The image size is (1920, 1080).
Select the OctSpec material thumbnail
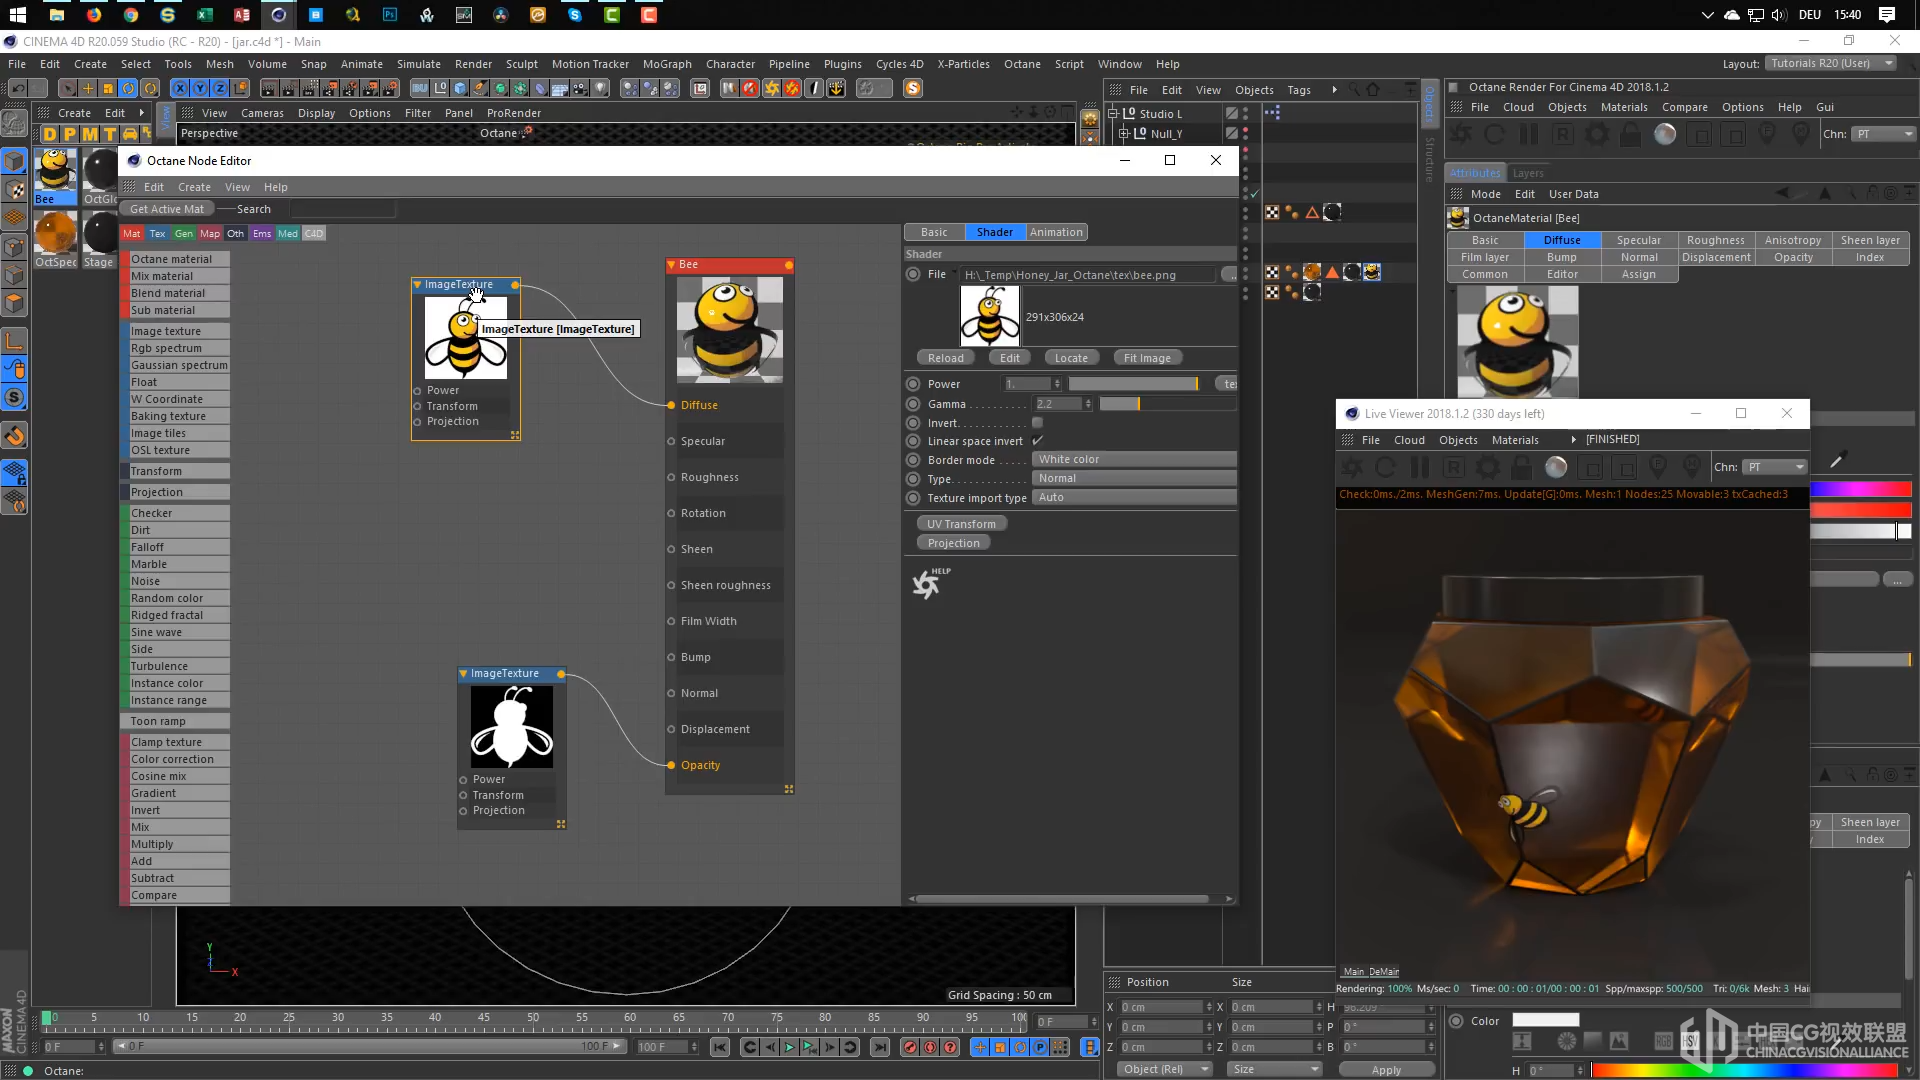pyautogui.click(x=55, y=233)
